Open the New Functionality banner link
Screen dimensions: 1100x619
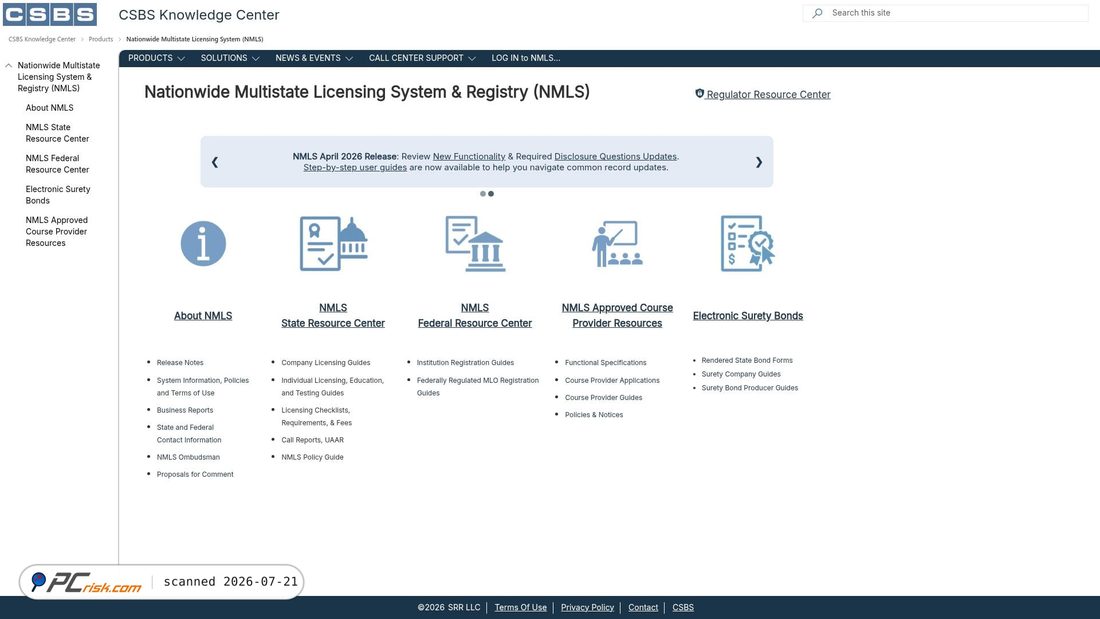(469, 157)
